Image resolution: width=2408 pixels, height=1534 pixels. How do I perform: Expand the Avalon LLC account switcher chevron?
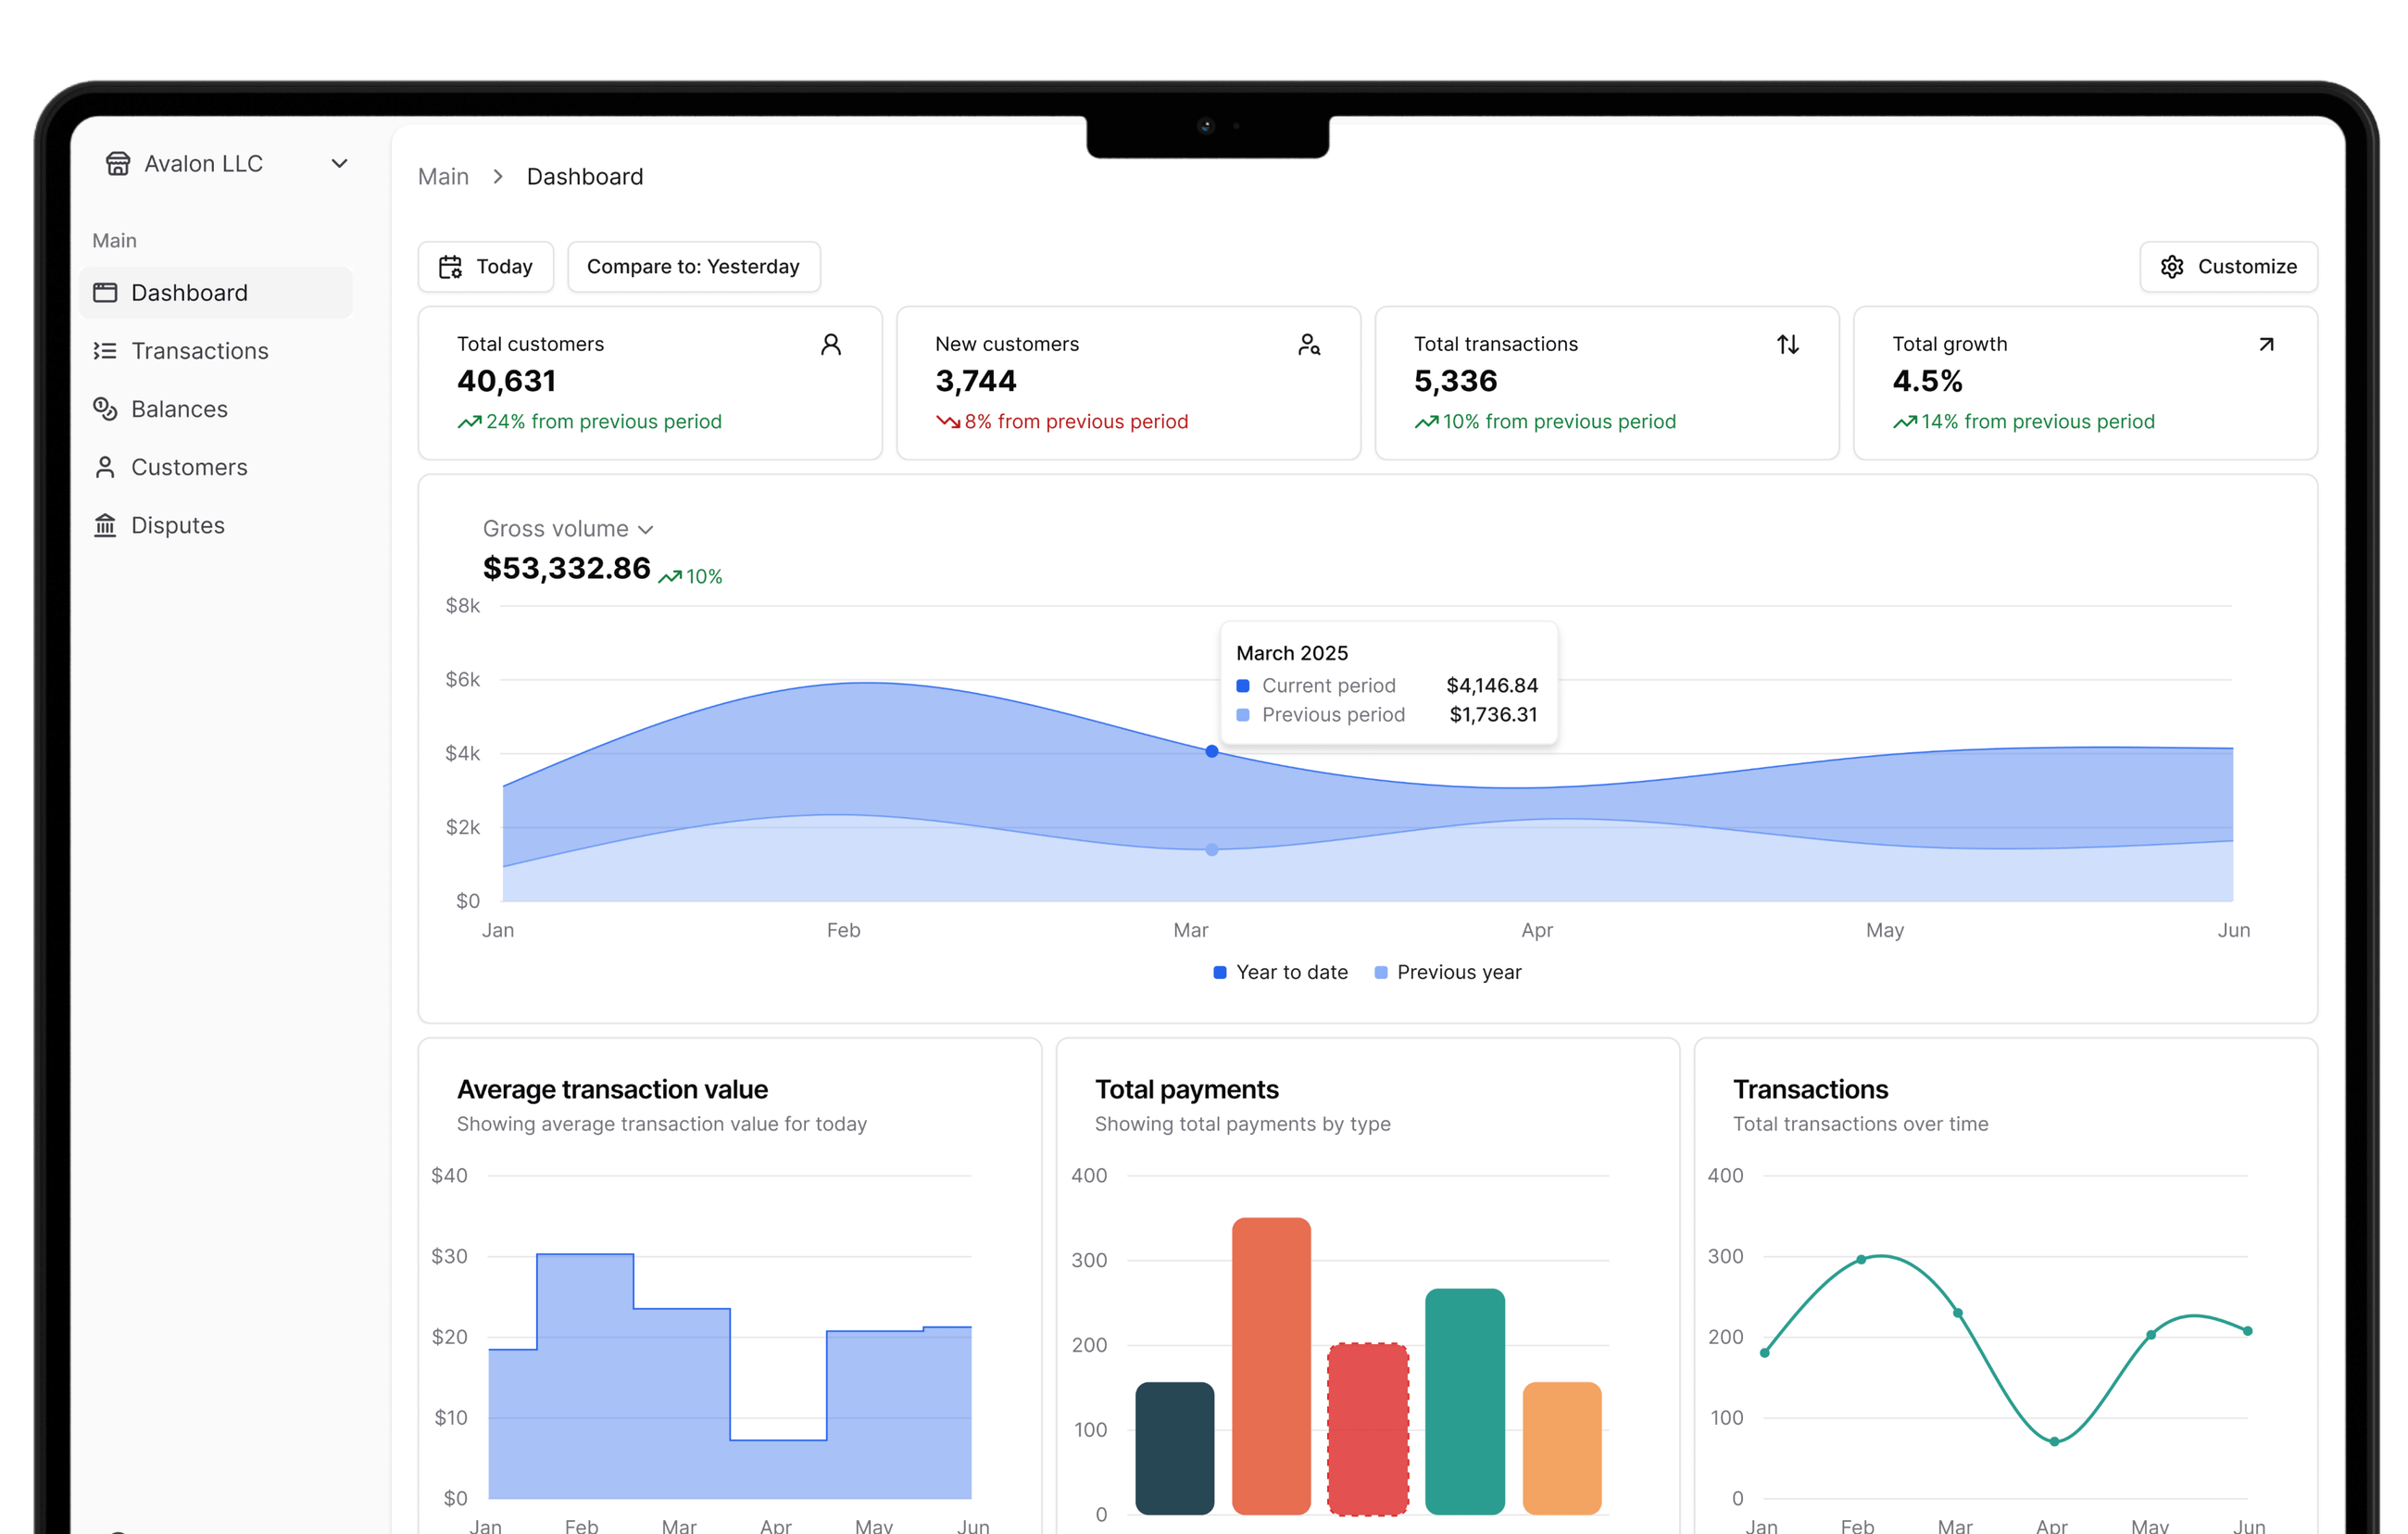[339, 163]
